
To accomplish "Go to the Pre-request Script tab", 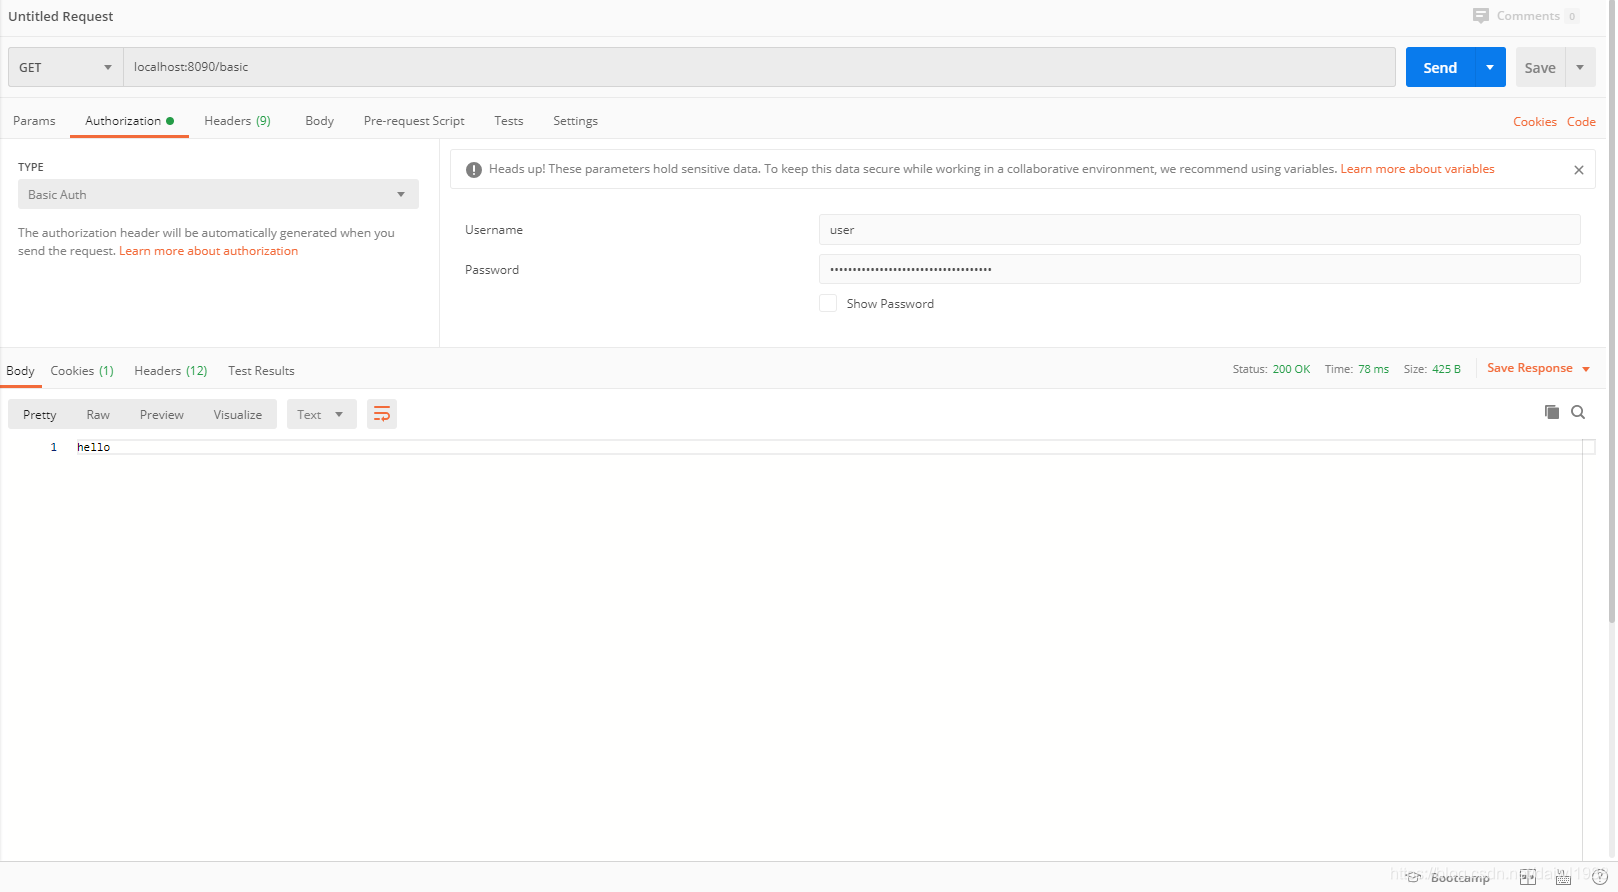I will (x=414, y=121).
